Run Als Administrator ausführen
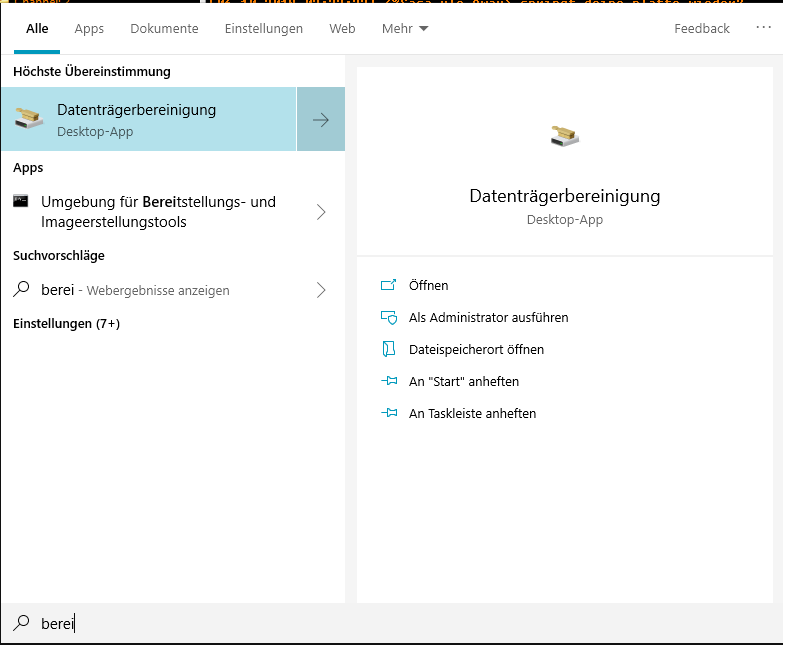This screenshot has height=645, width=785. tap(489, 317)
